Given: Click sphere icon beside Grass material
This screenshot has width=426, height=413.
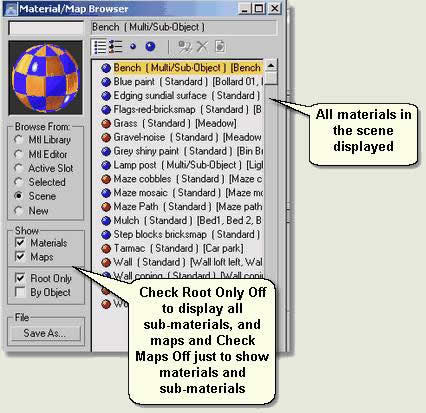Looking at the screenshot, I should point(106,124).
